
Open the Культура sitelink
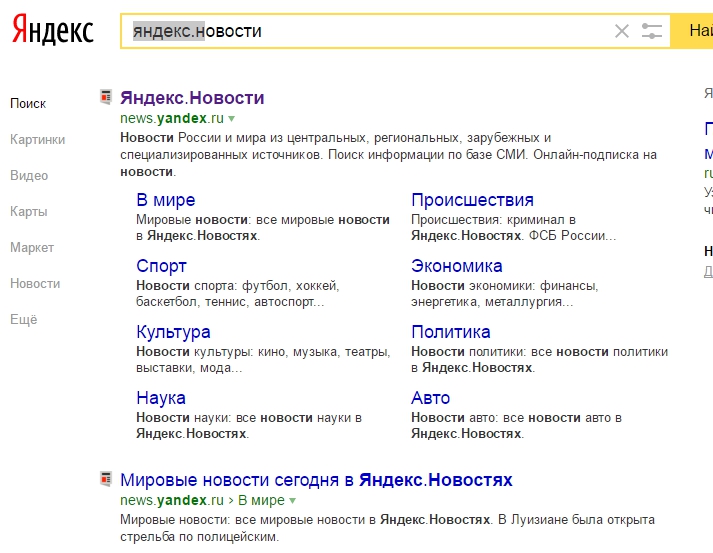pos(173,332)
